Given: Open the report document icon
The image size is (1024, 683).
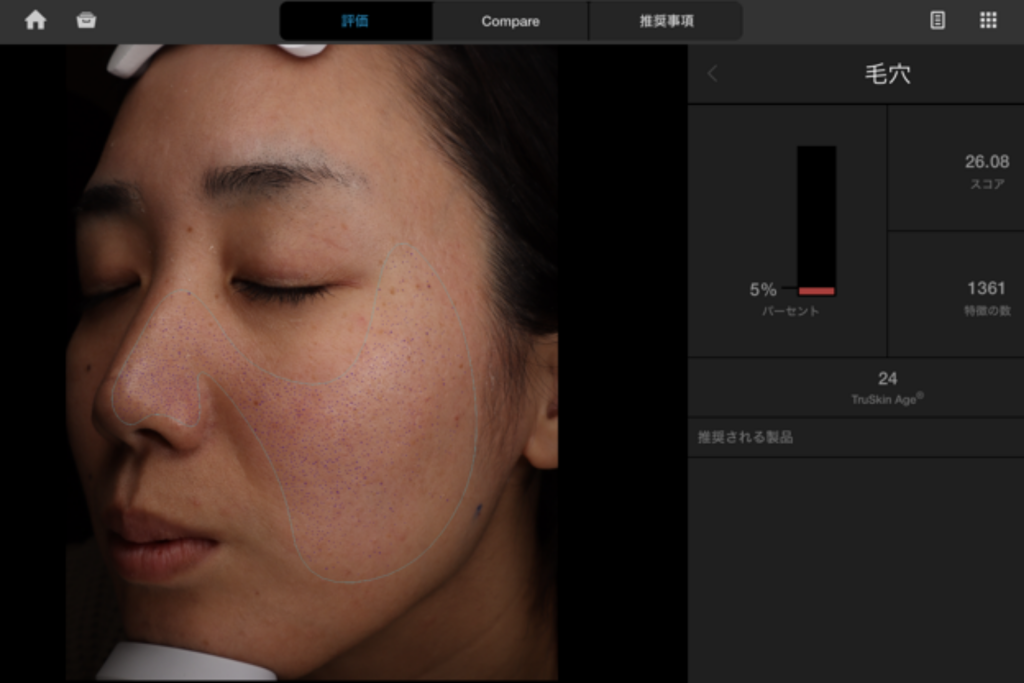Looking at the screenshot, I should [937, 20].
